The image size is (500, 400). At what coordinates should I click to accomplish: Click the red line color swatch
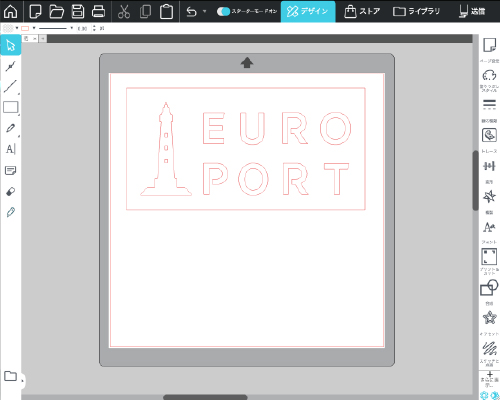[25, 28]
